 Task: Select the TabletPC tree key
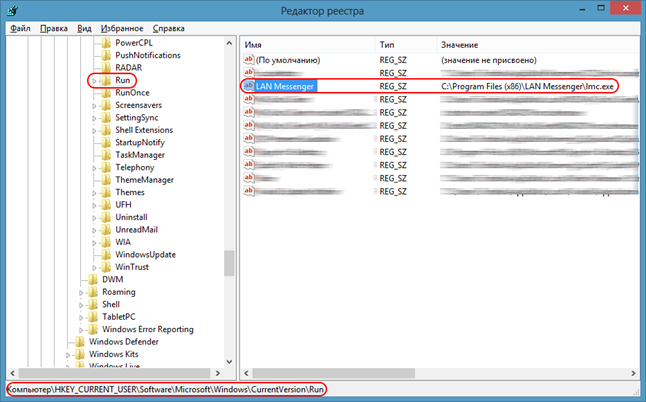pyautogui.click(x=119, y=317)
